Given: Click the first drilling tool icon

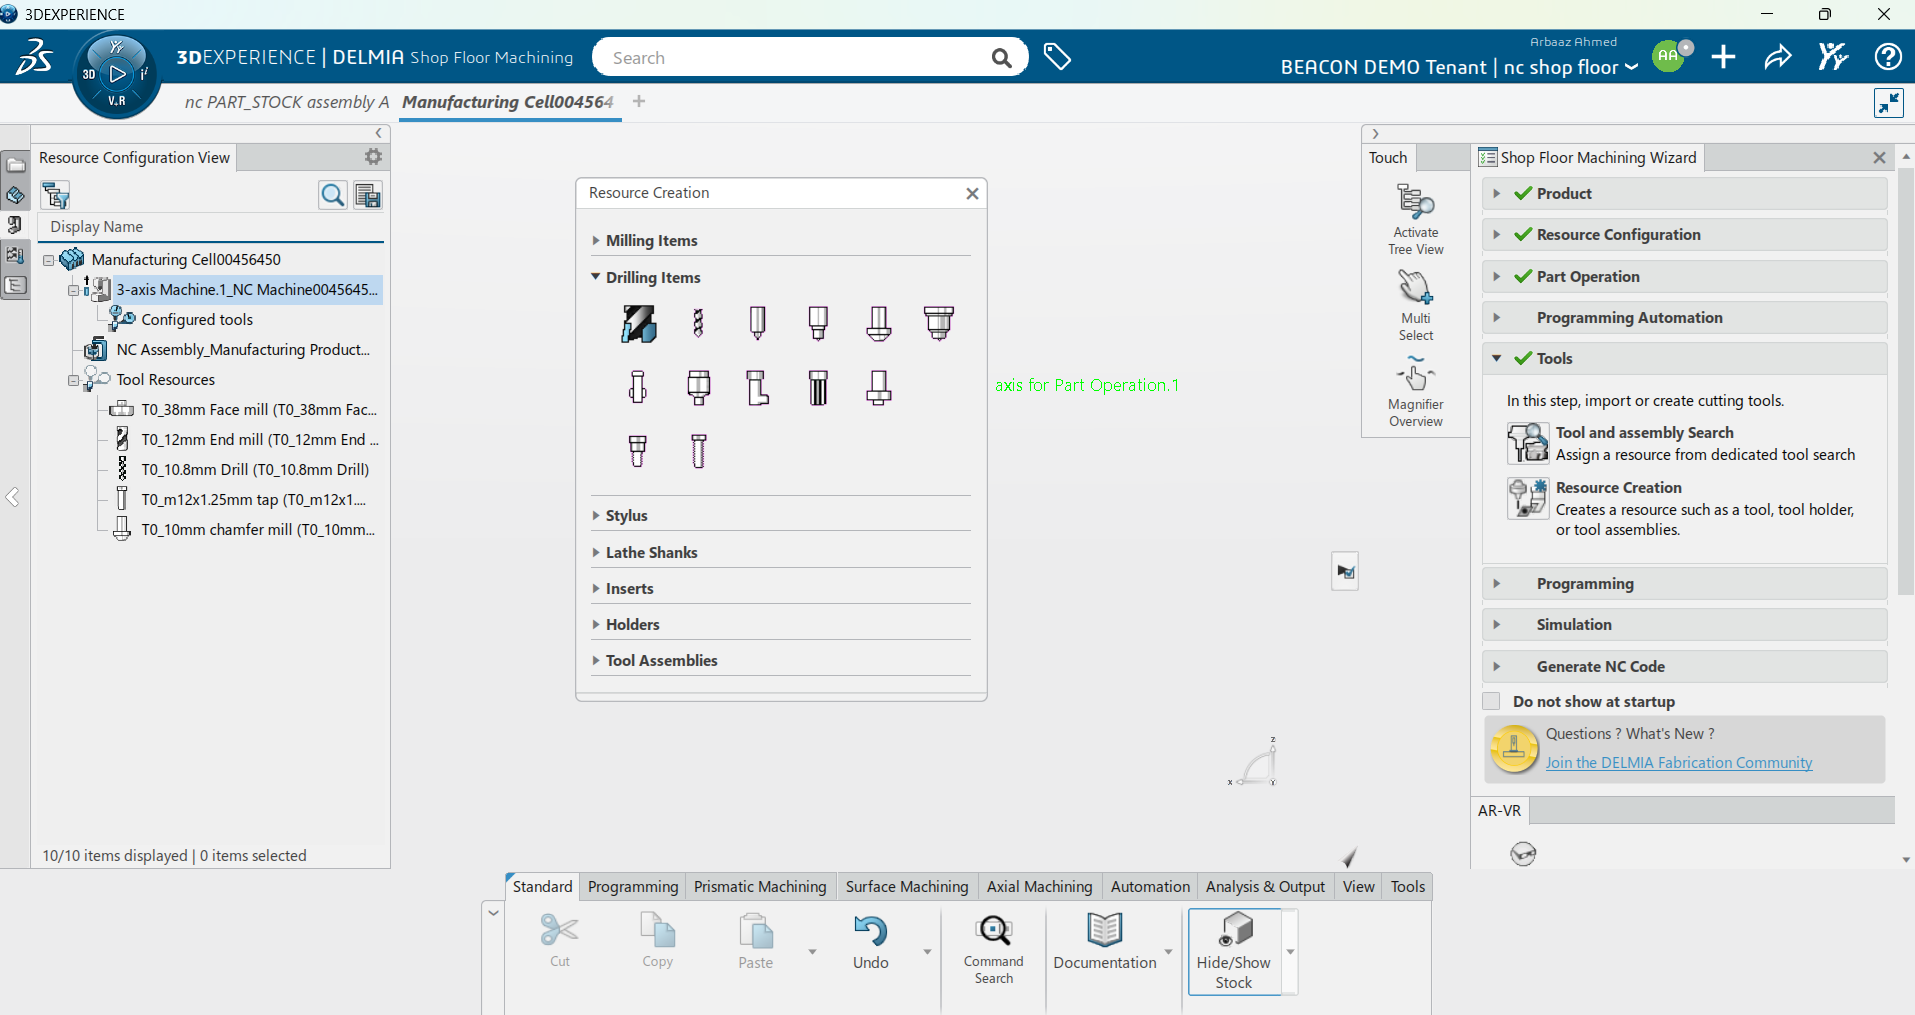Looking at the screenshot, I should point(638,323).
